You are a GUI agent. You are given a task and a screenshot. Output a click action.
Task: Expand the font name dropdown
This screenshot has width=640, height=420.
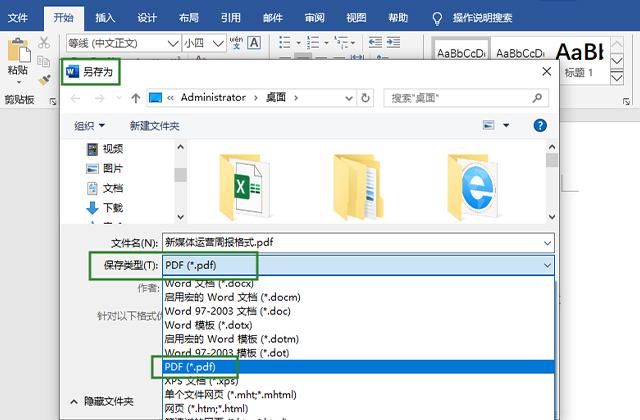tap(173, 43)
